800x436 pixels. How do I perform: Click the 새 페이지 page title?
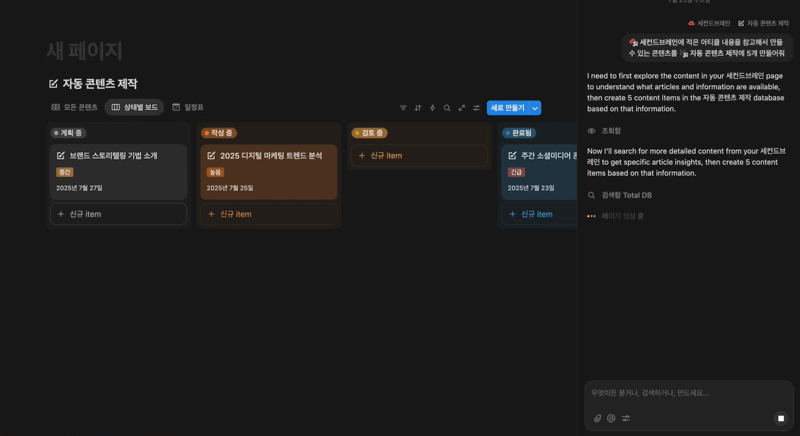coord(84,51)
